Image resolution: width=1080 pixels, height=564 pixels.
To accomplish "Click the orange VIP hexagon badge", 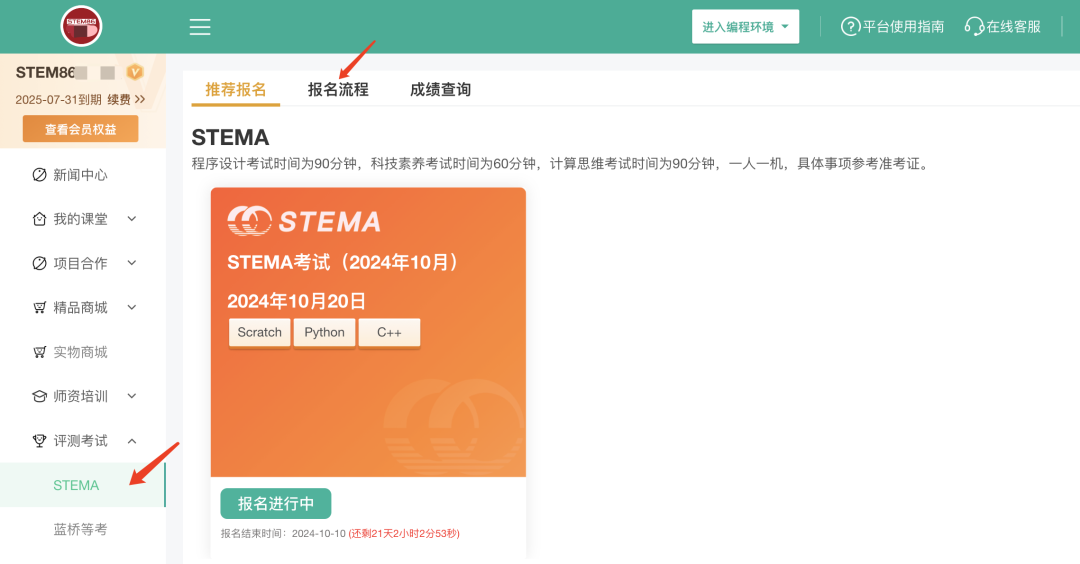I will click(x=135, y=72).
